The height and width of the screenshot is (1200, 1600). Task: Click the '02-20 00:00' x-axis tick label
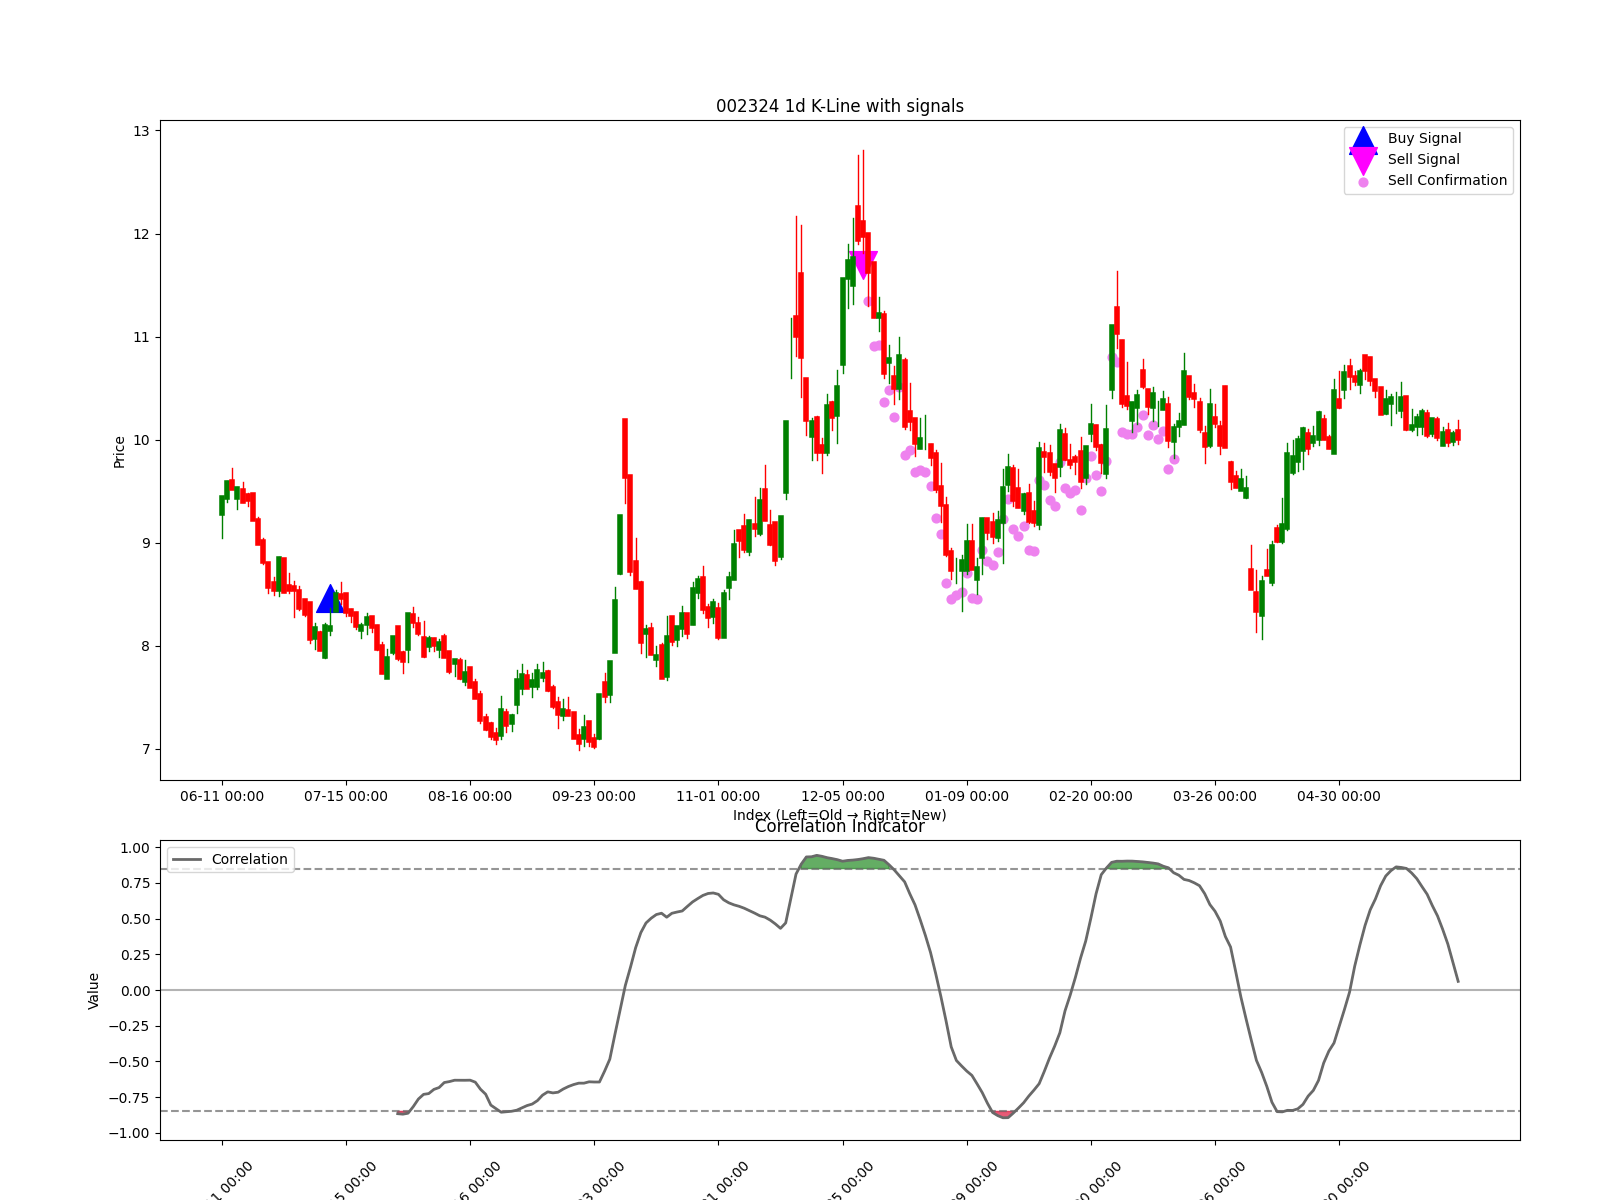1091,796
